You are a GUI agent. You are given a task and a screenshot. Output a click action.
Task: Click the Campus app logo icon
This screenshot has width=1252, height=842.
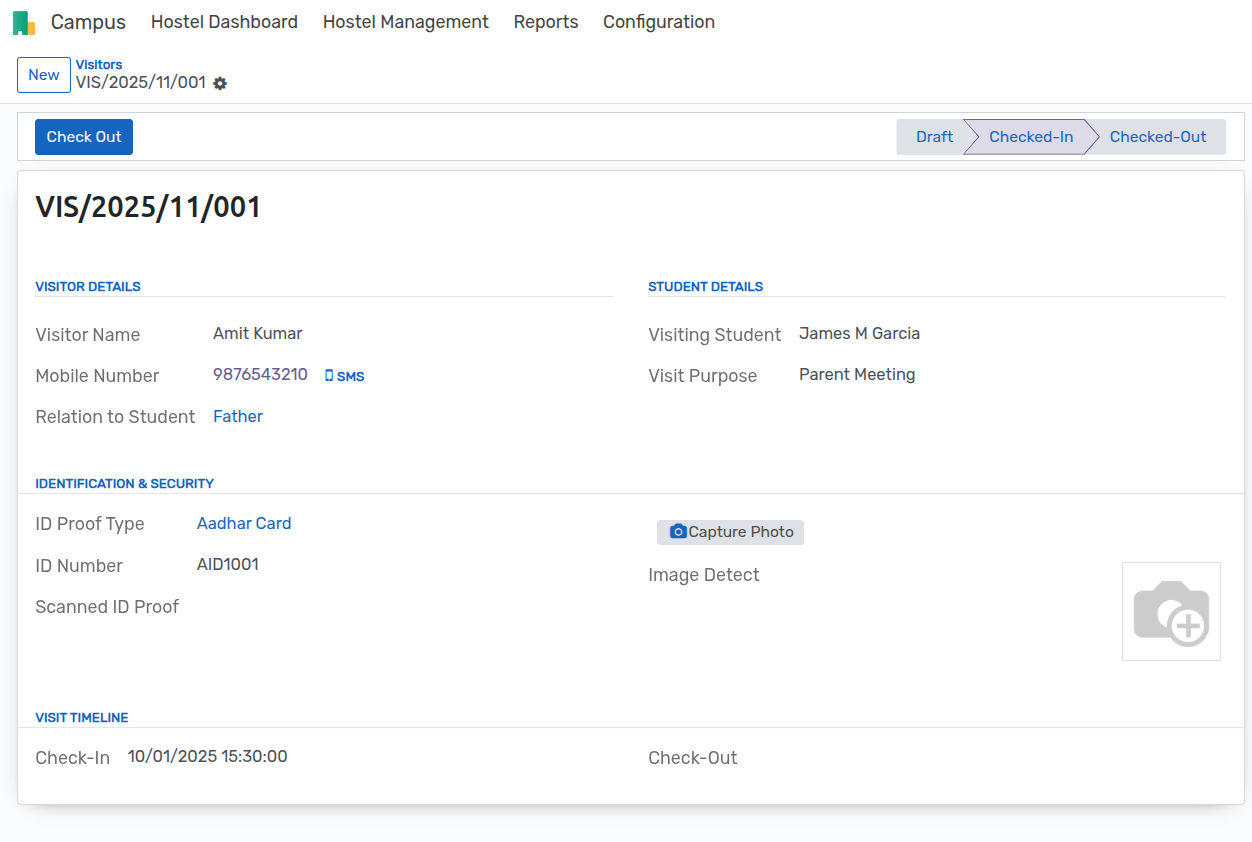[24, 22]
